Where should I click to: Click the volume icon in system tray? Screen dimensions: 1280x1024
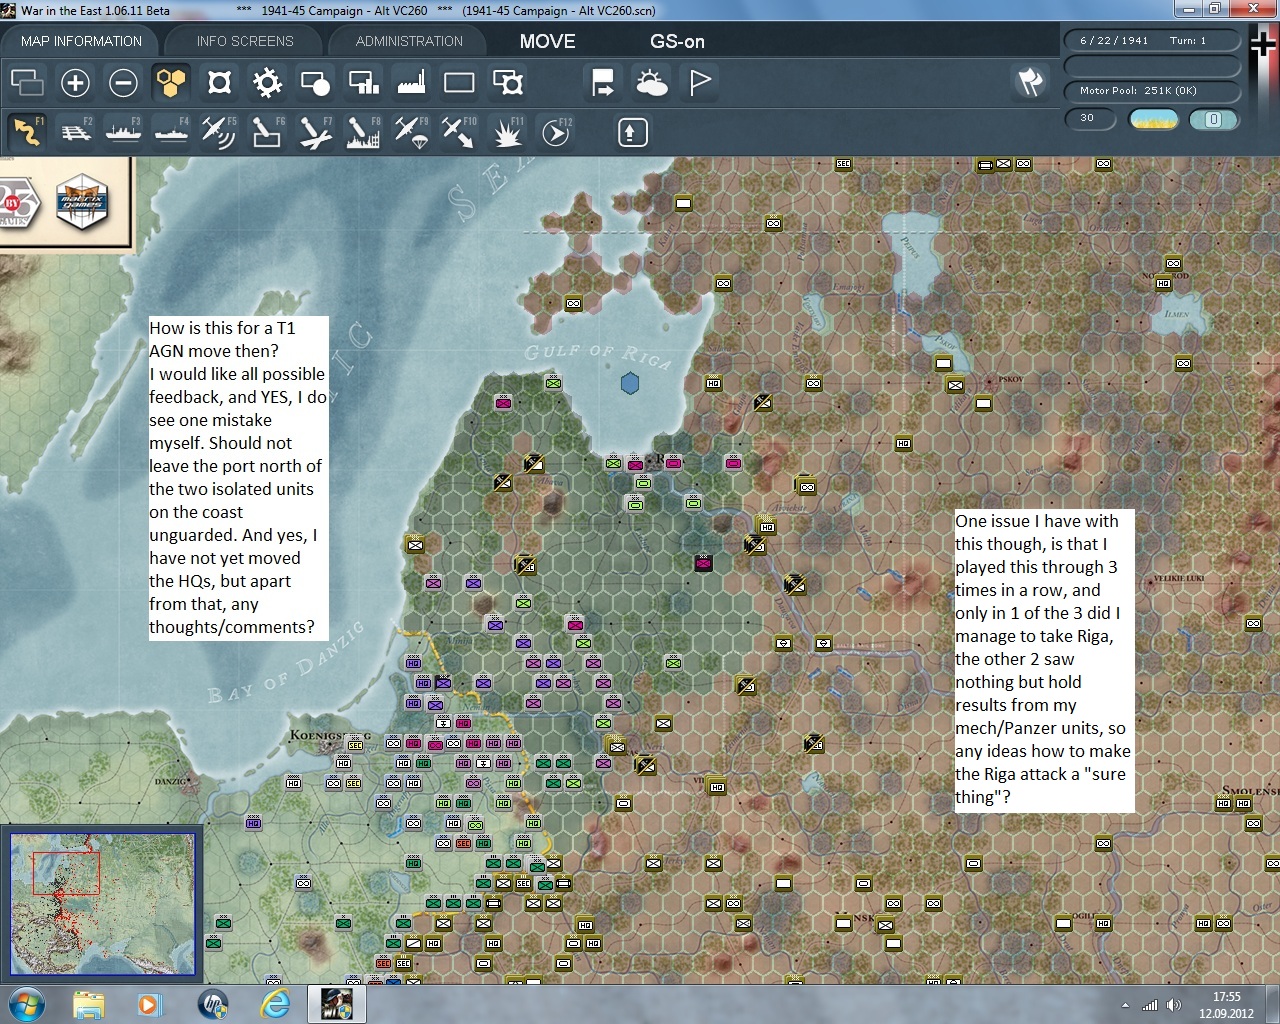tap(1174, 1005)
